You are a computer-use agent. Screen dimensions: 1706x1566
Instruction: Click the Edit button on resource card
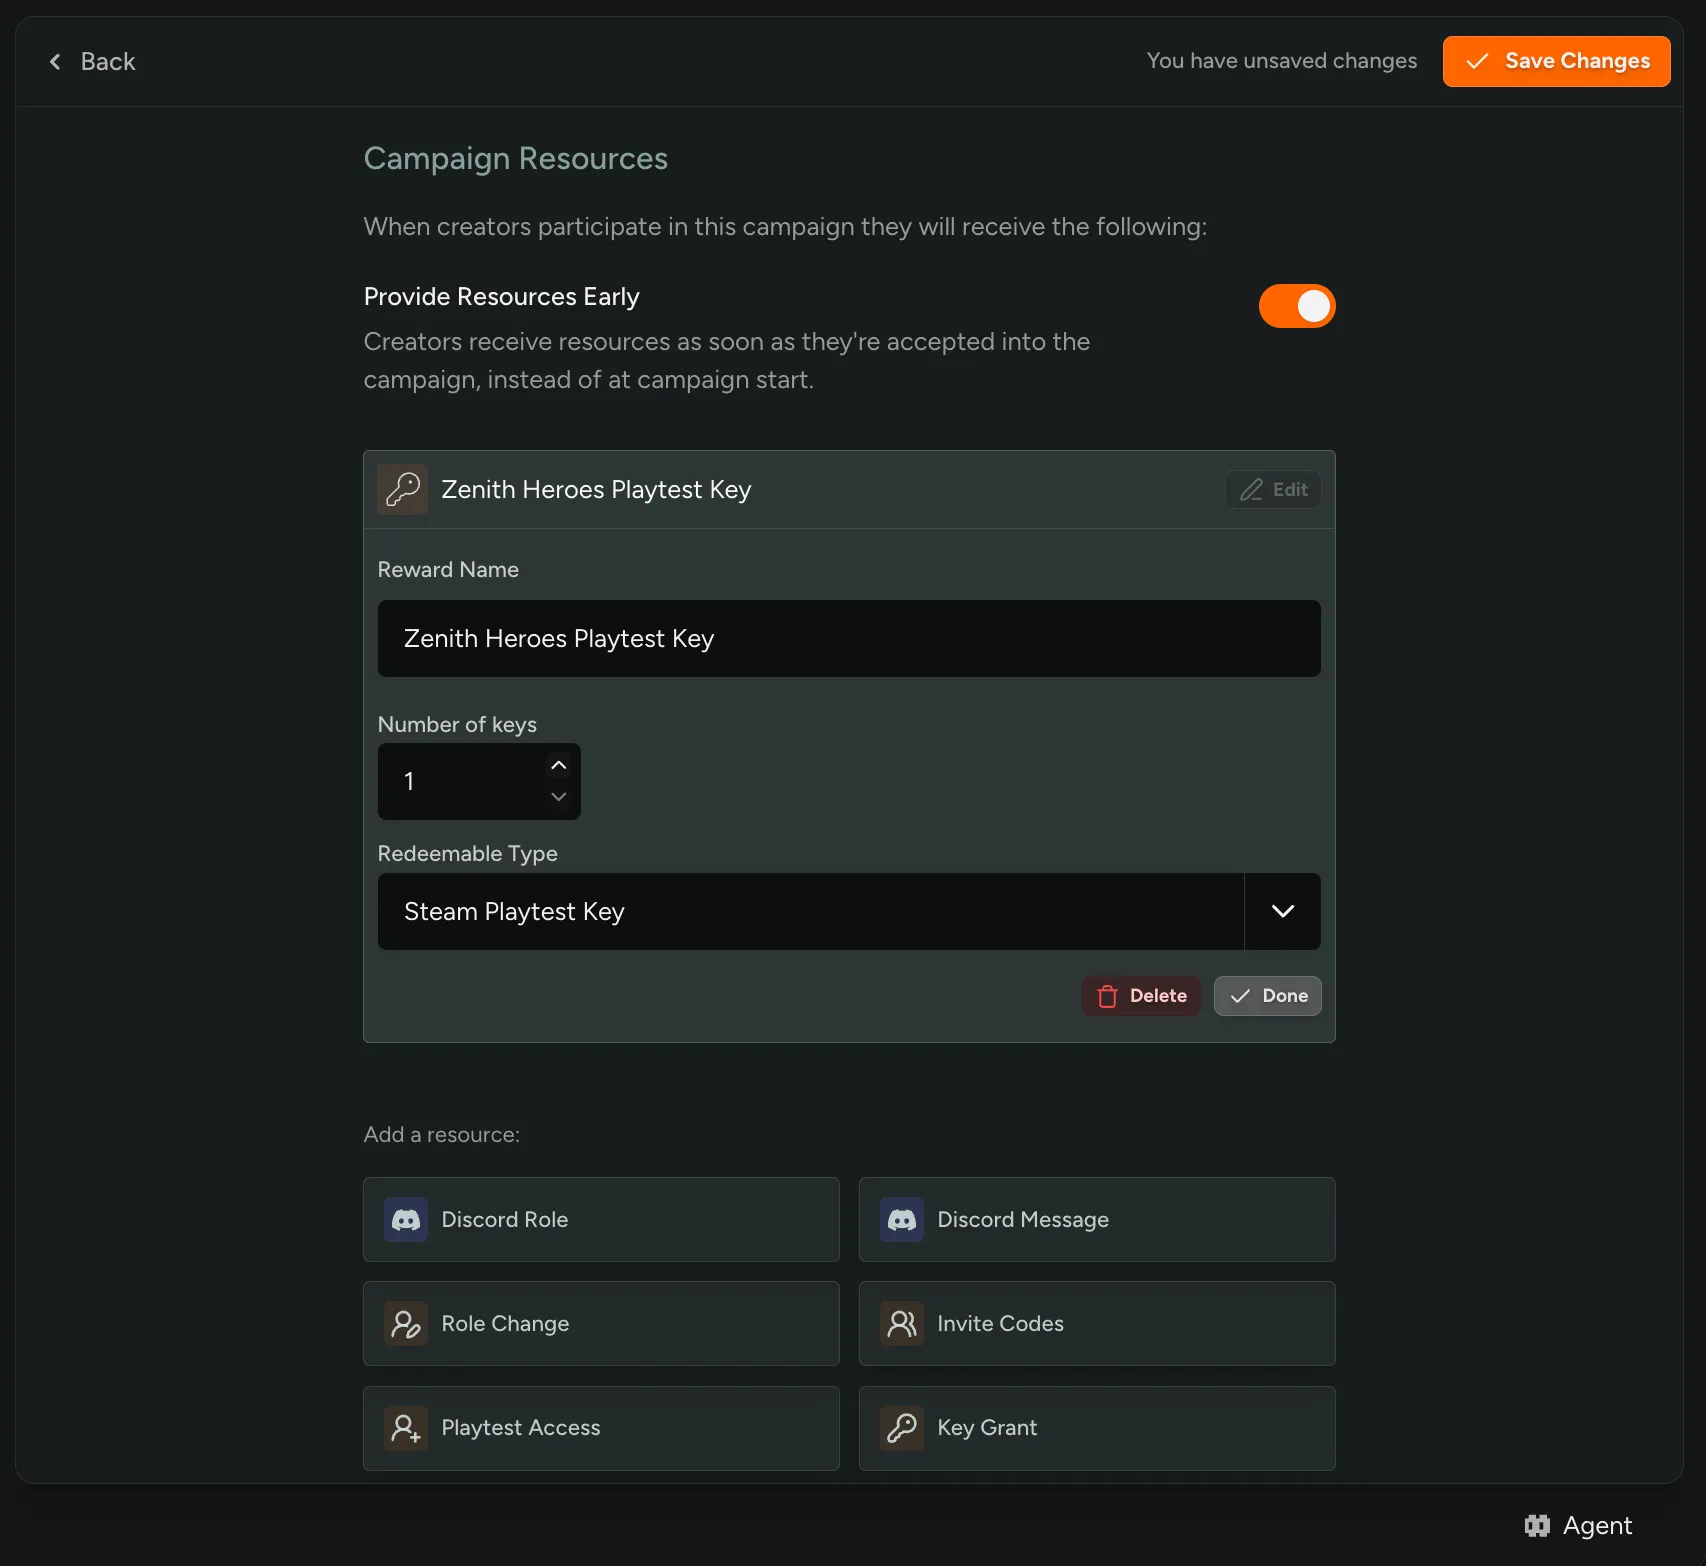[1273, 489]
